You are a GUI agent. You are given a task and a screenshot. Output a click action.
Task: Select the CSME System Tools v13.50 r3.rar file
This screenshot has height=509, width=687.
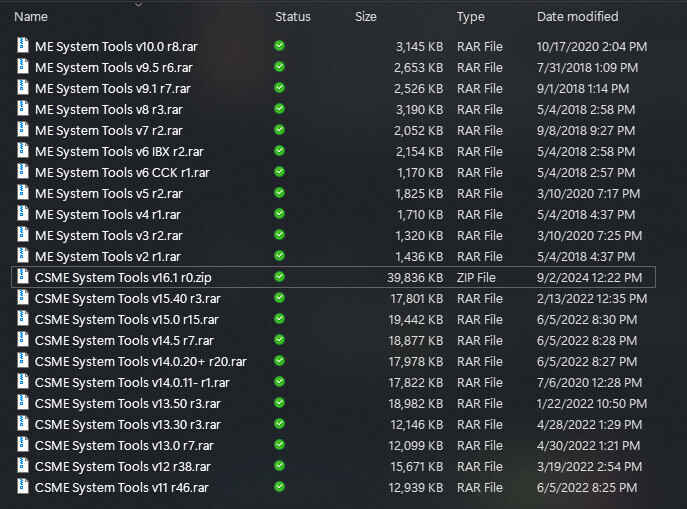pos(127,403)
